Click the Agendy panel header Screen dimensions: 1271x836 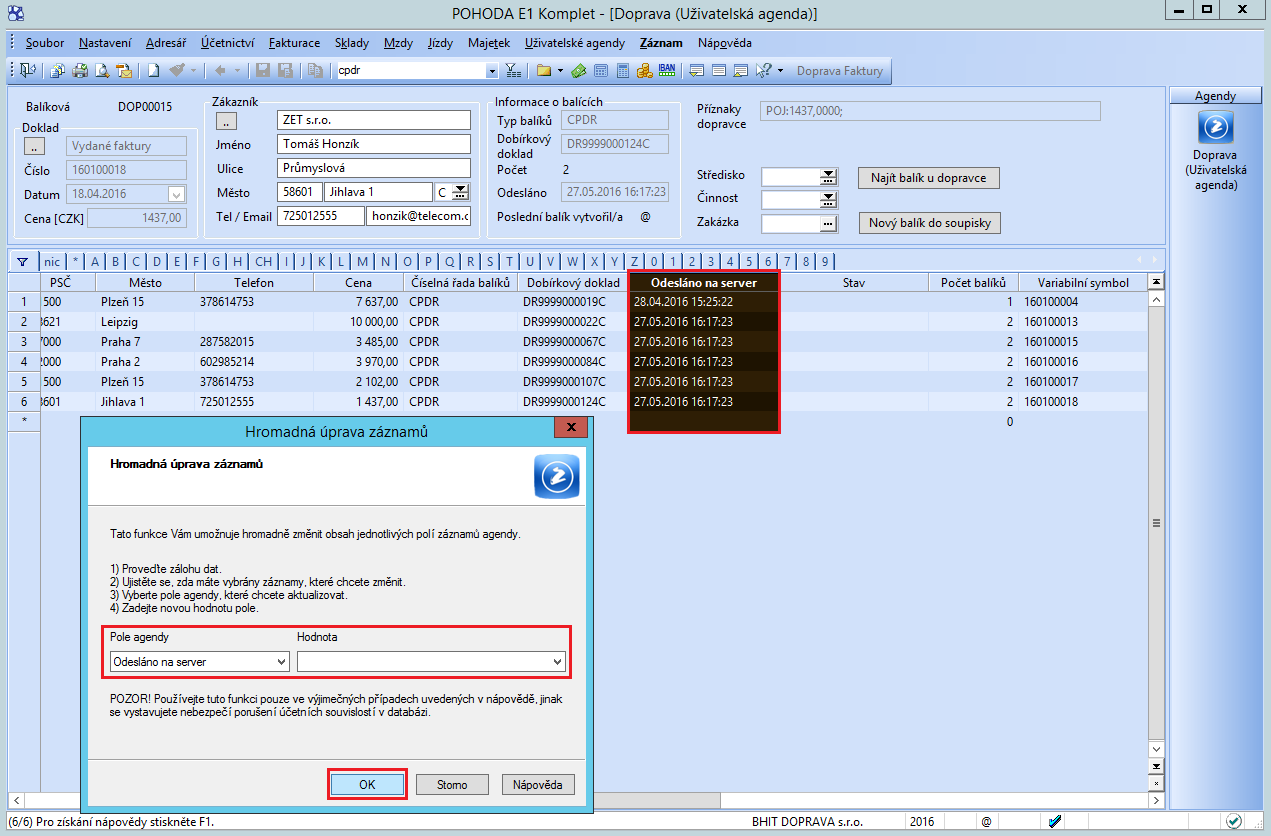(1216, 96)
